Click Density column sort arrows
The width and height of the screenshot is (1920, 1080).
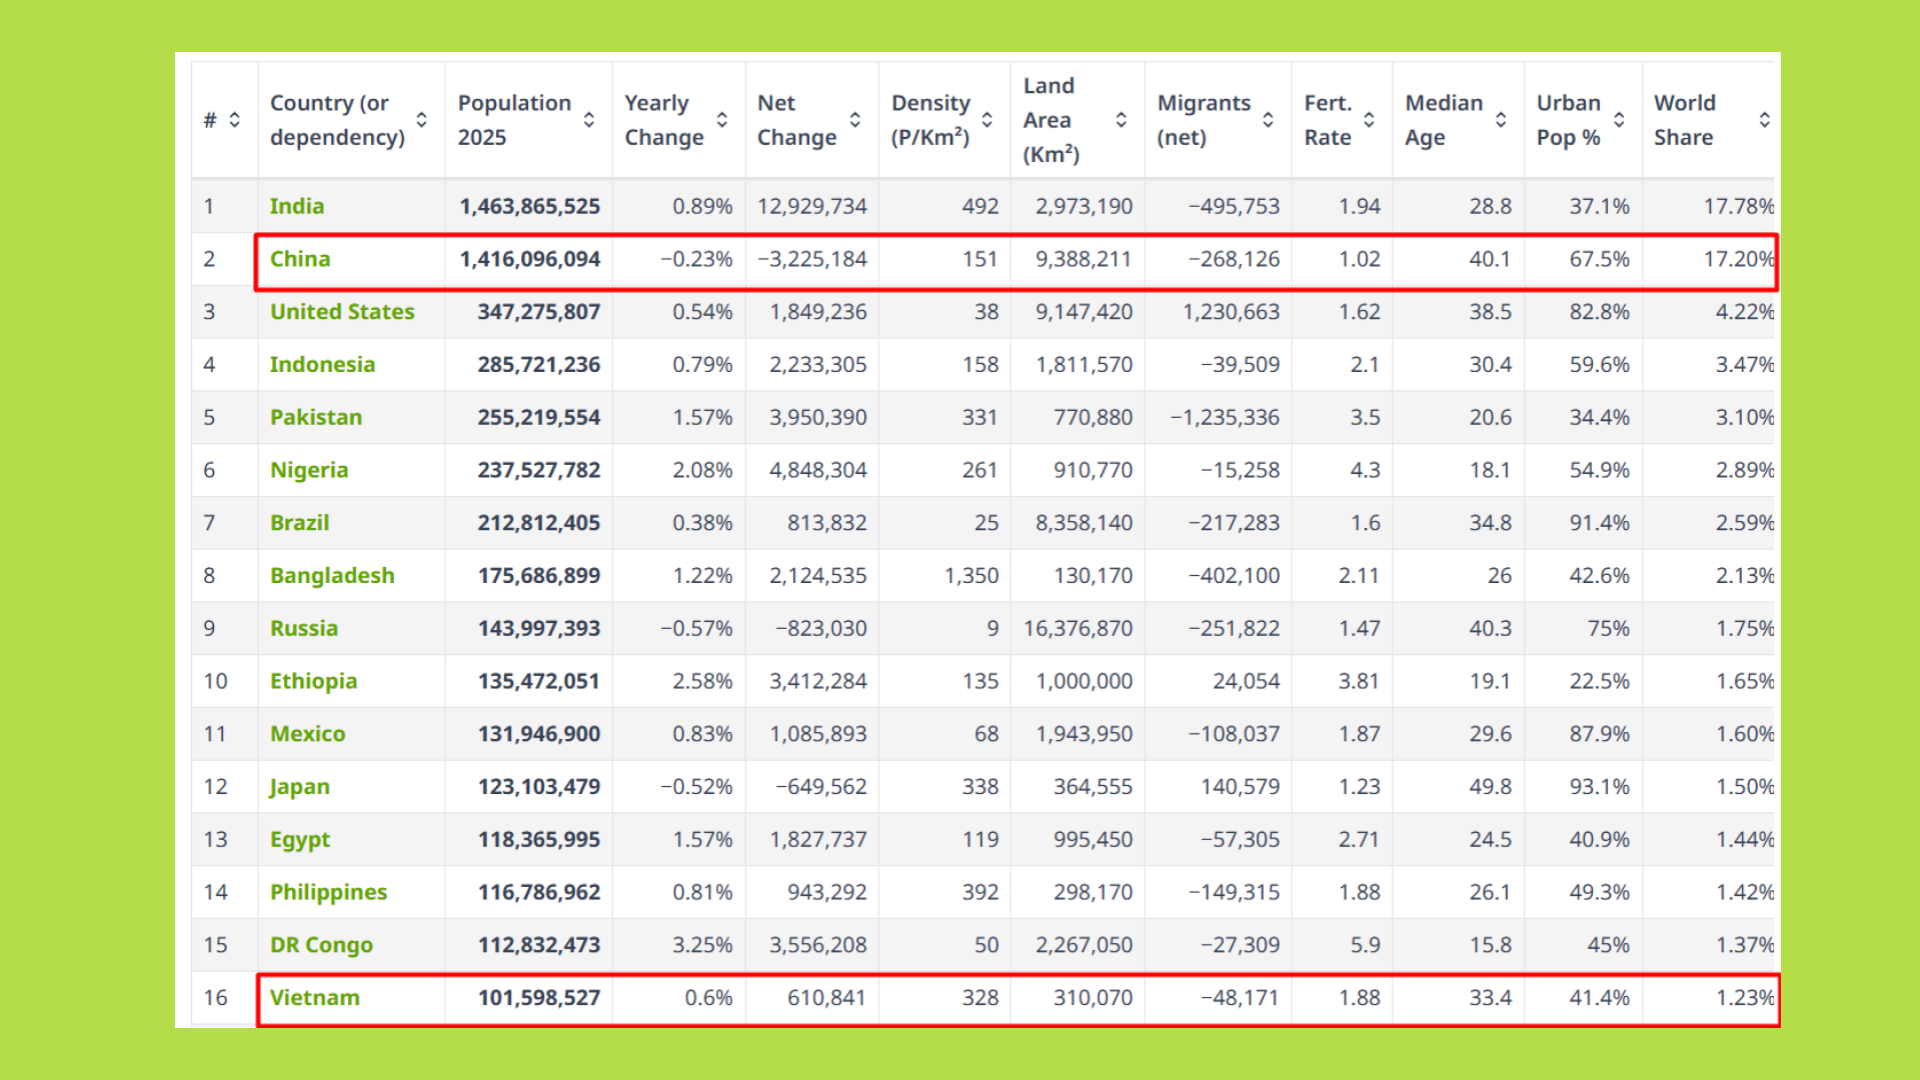[x=987, y=120]
